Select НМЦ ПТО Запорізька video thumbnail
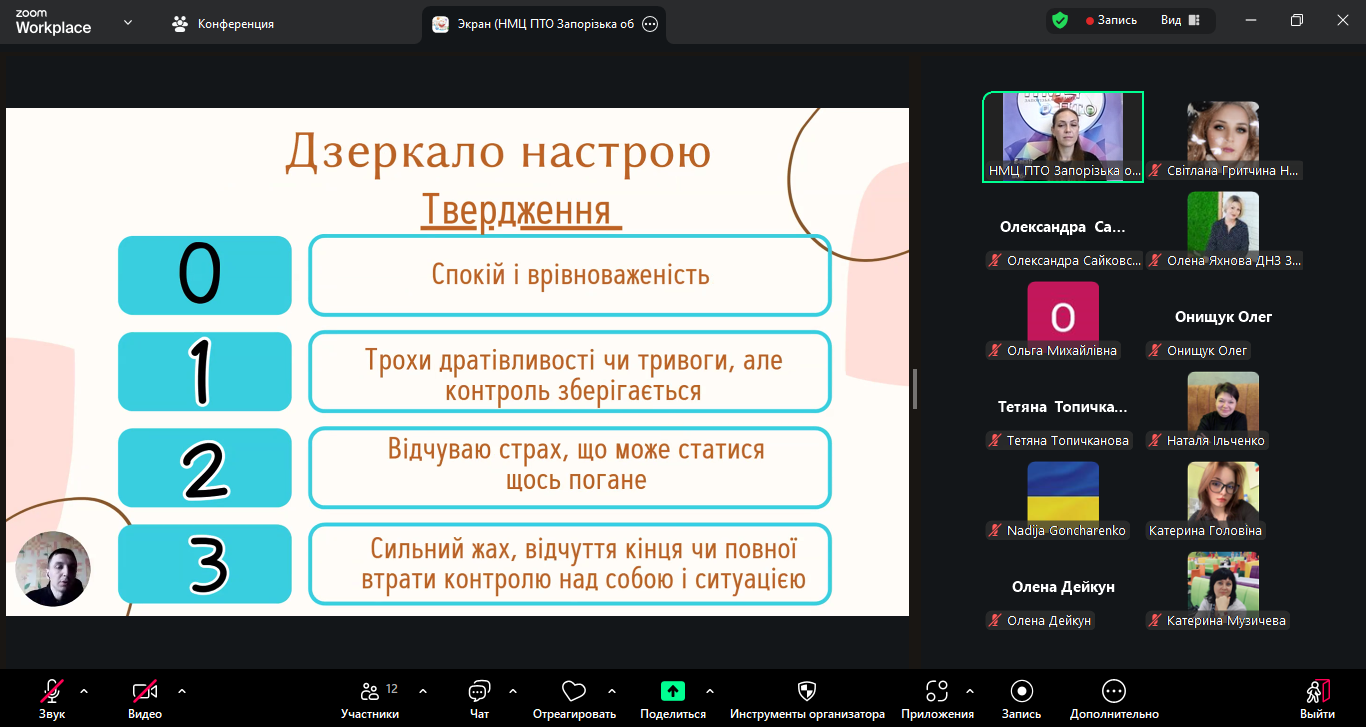This screenshot has height=728, width=1366. tap(1063, 137)
